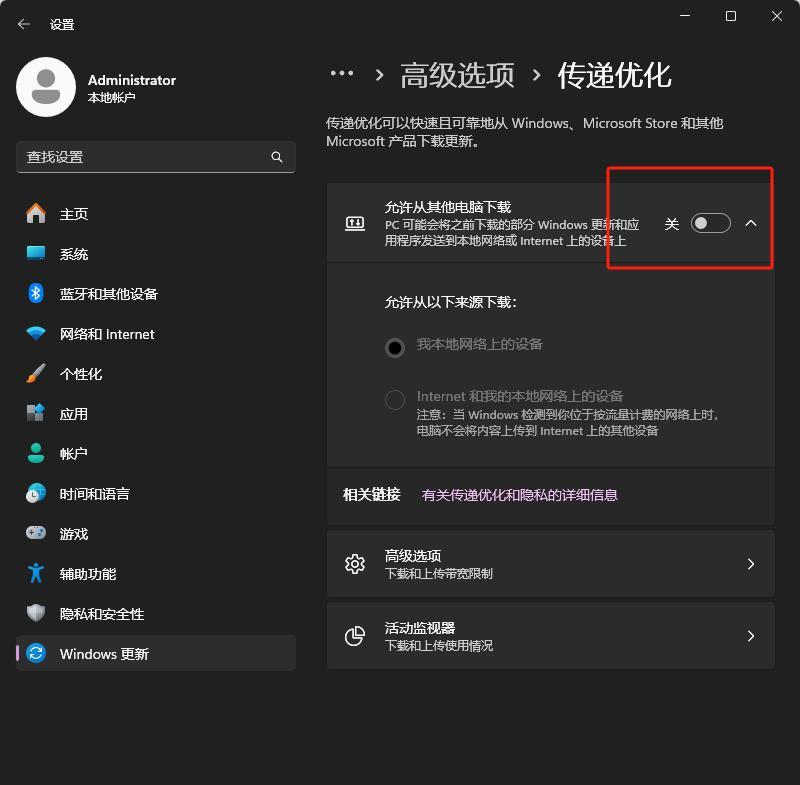Go back using the arrow icon
800x785 pixels.
(x=24, y=24)
